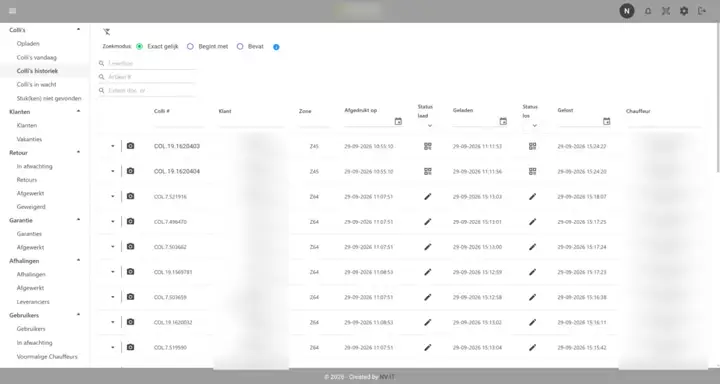Open the notifications bell
The image size is (720, 384).
coord(648,11)
